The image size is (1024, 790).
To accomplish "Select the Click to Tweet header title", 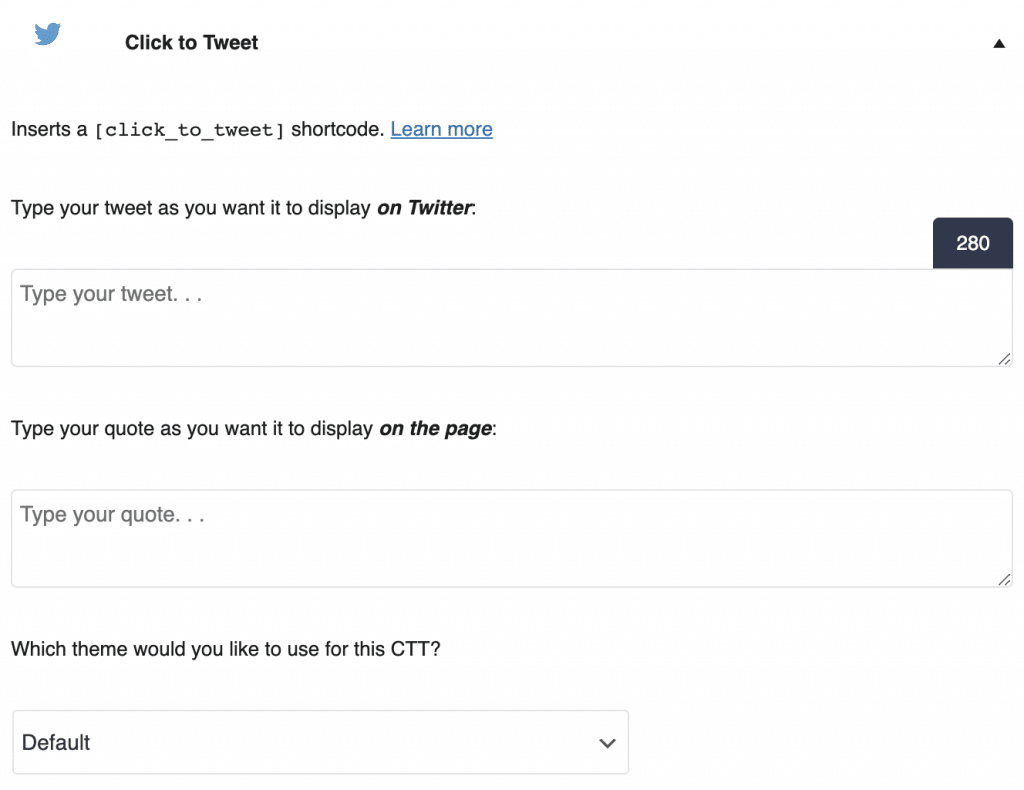I will (191, 42).
